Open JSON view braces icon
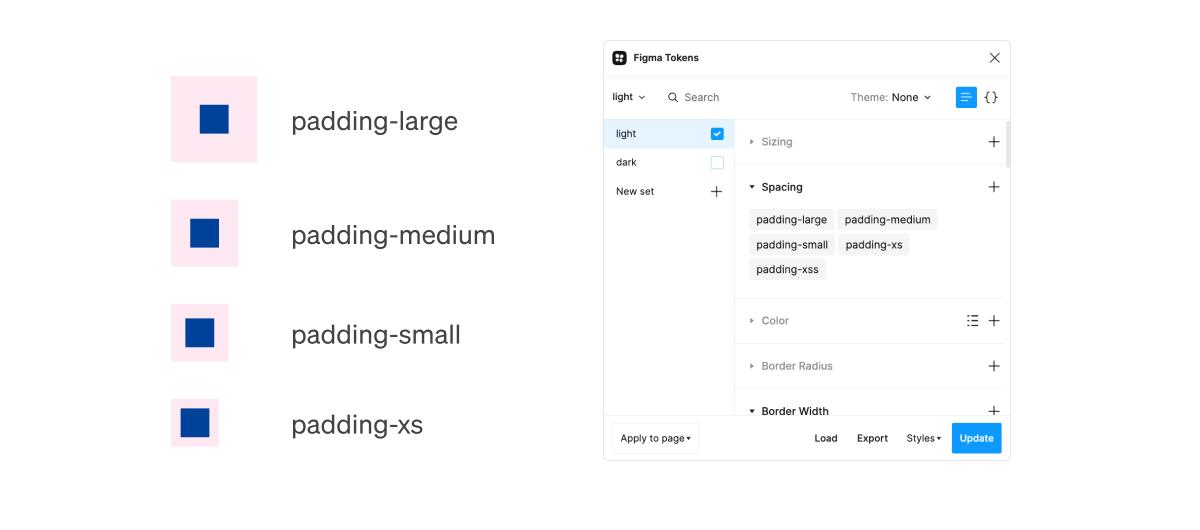Screen dimensions: 1200x530 [991, 97]
